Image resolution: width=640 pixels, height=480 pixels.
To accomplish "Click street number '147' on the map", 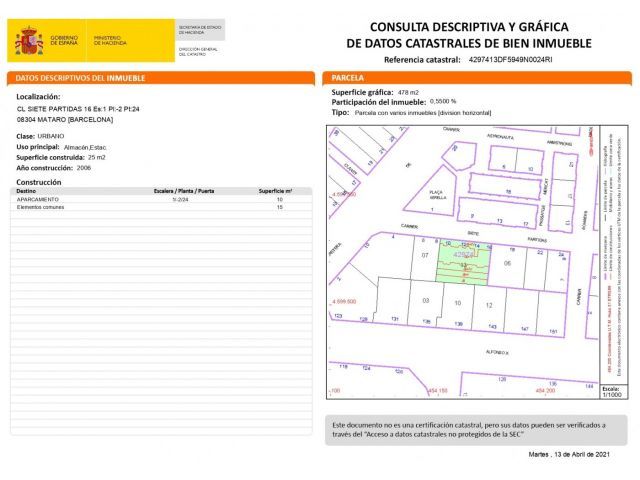I will click(525, 329).
